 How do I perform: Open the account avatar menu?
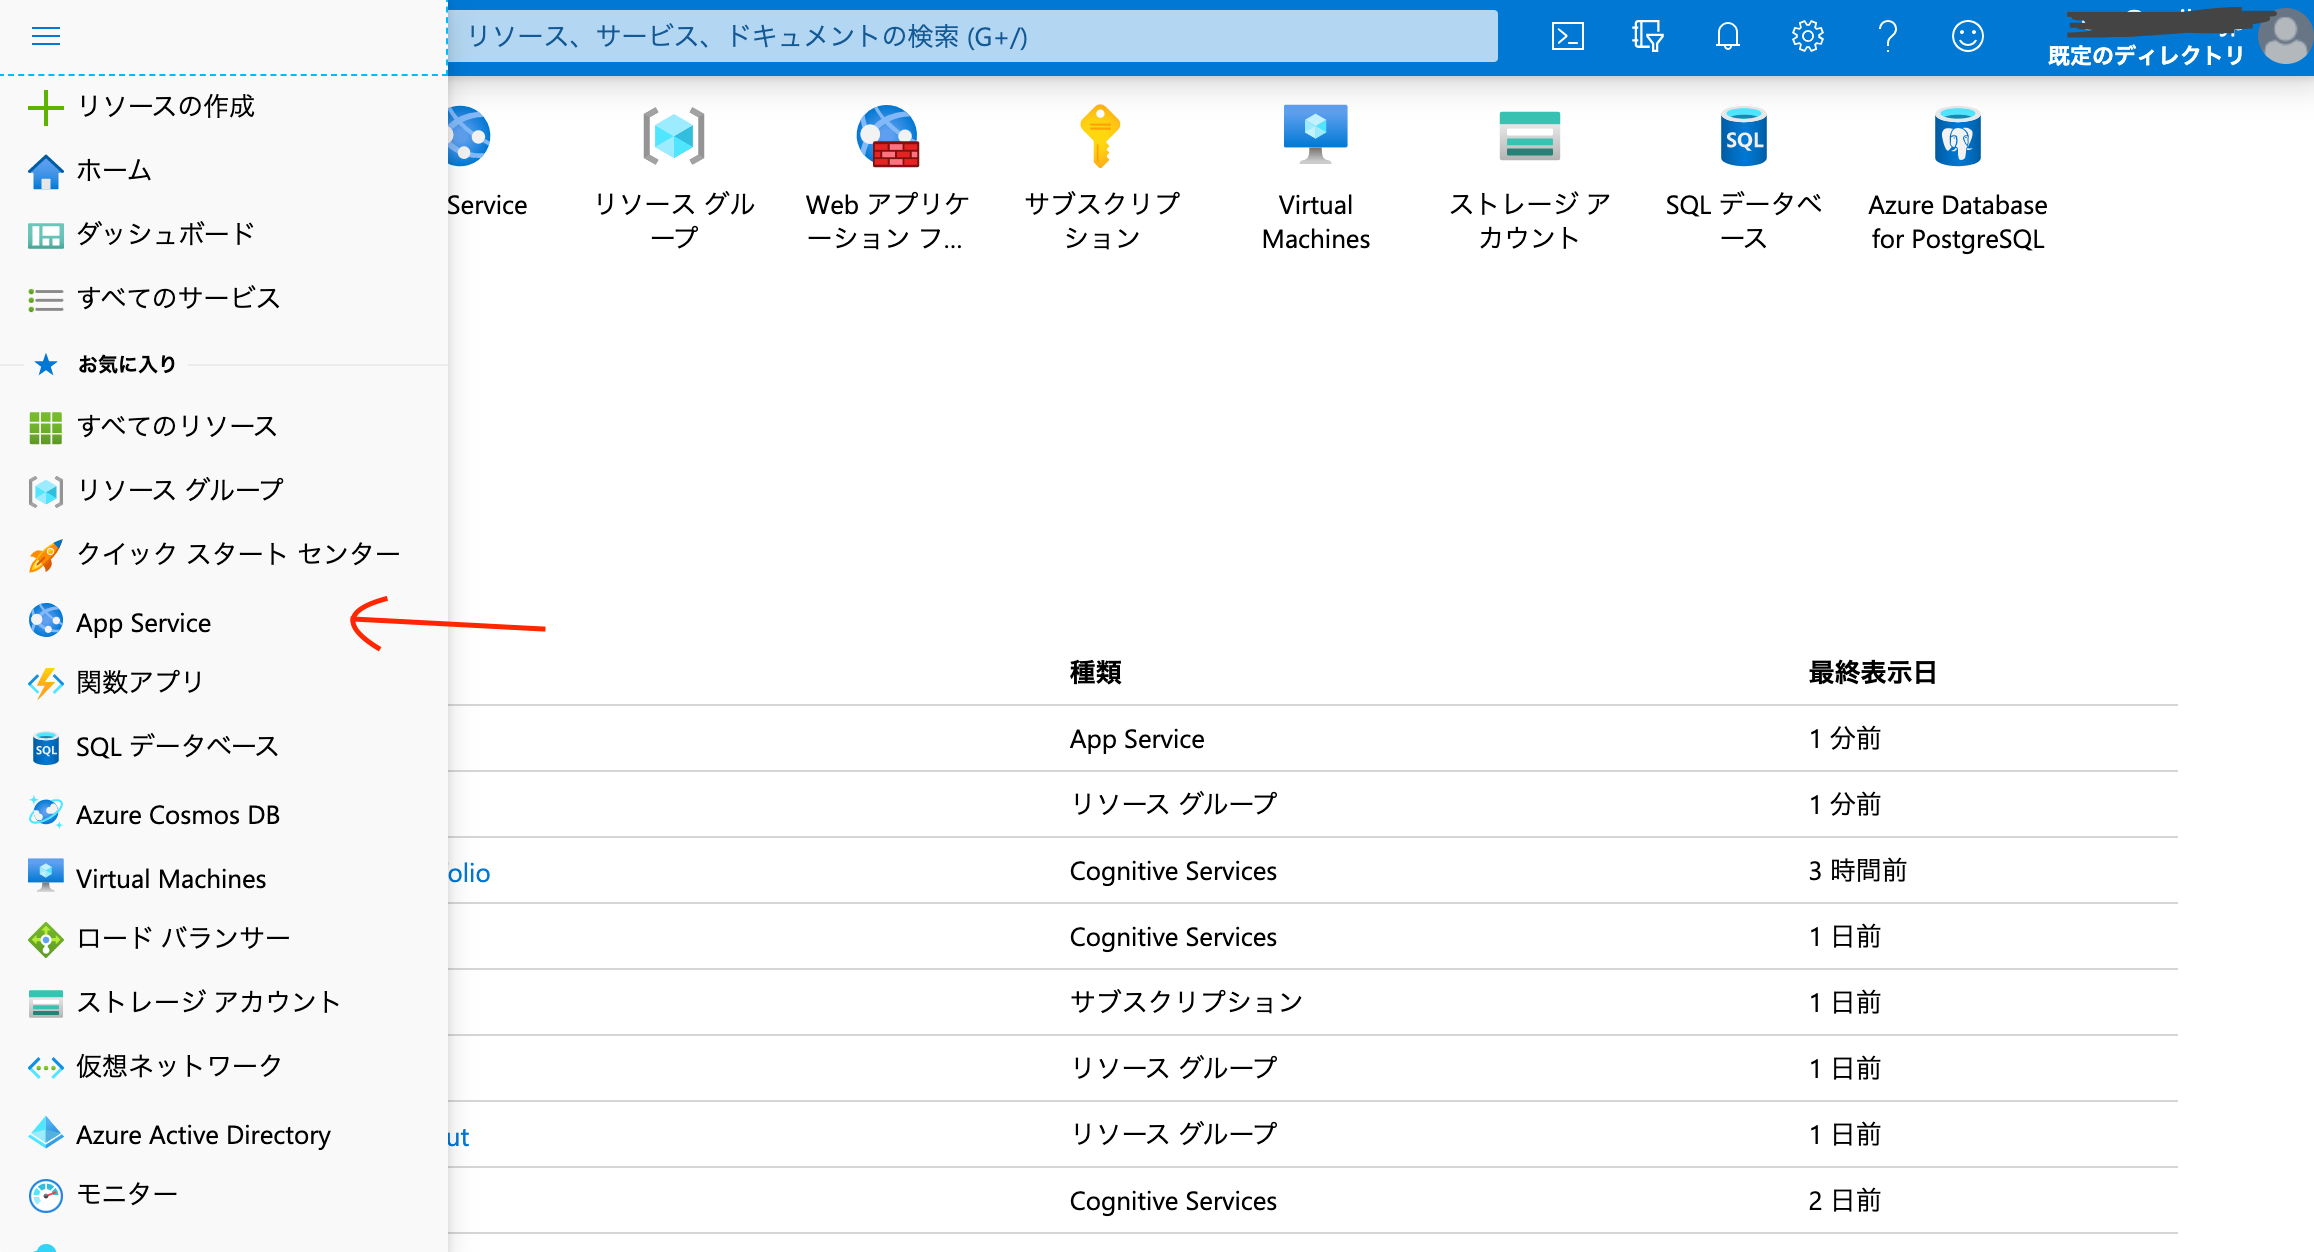2285,37
